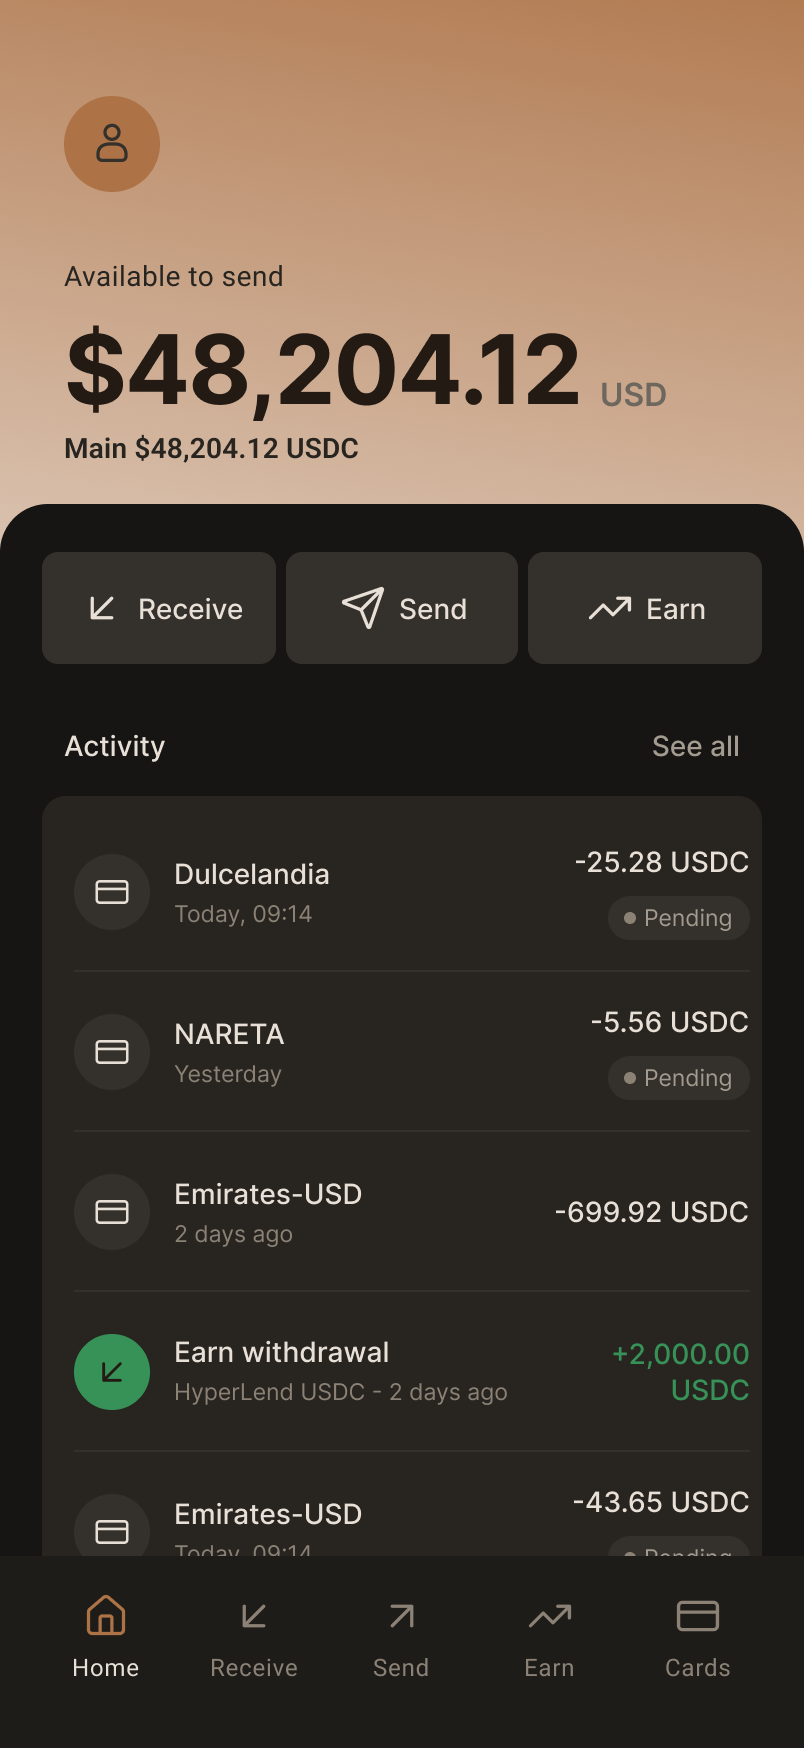The height and width of the screenshot is (1748, 804).
Task: Click the Earn button with trend arrow
Action: pyautogui.click(x=645, y=608)
